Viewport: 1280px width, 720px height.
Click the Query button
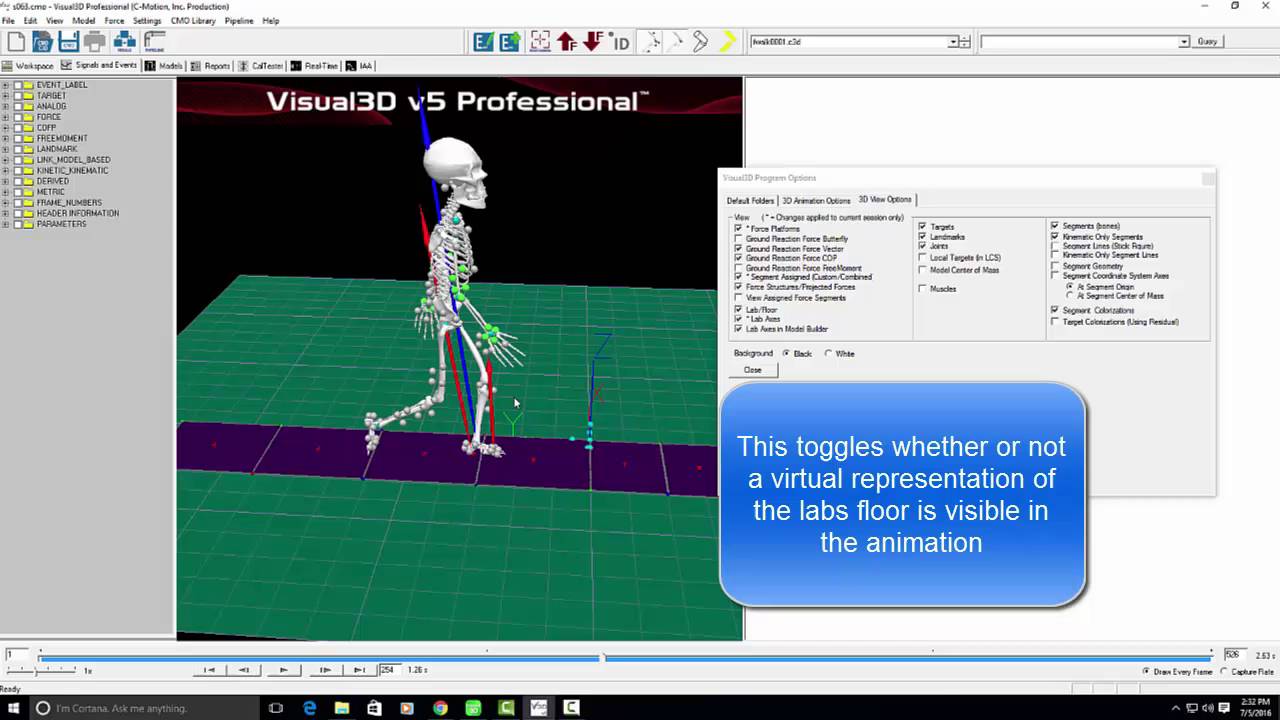click(x=1207, y=42)
